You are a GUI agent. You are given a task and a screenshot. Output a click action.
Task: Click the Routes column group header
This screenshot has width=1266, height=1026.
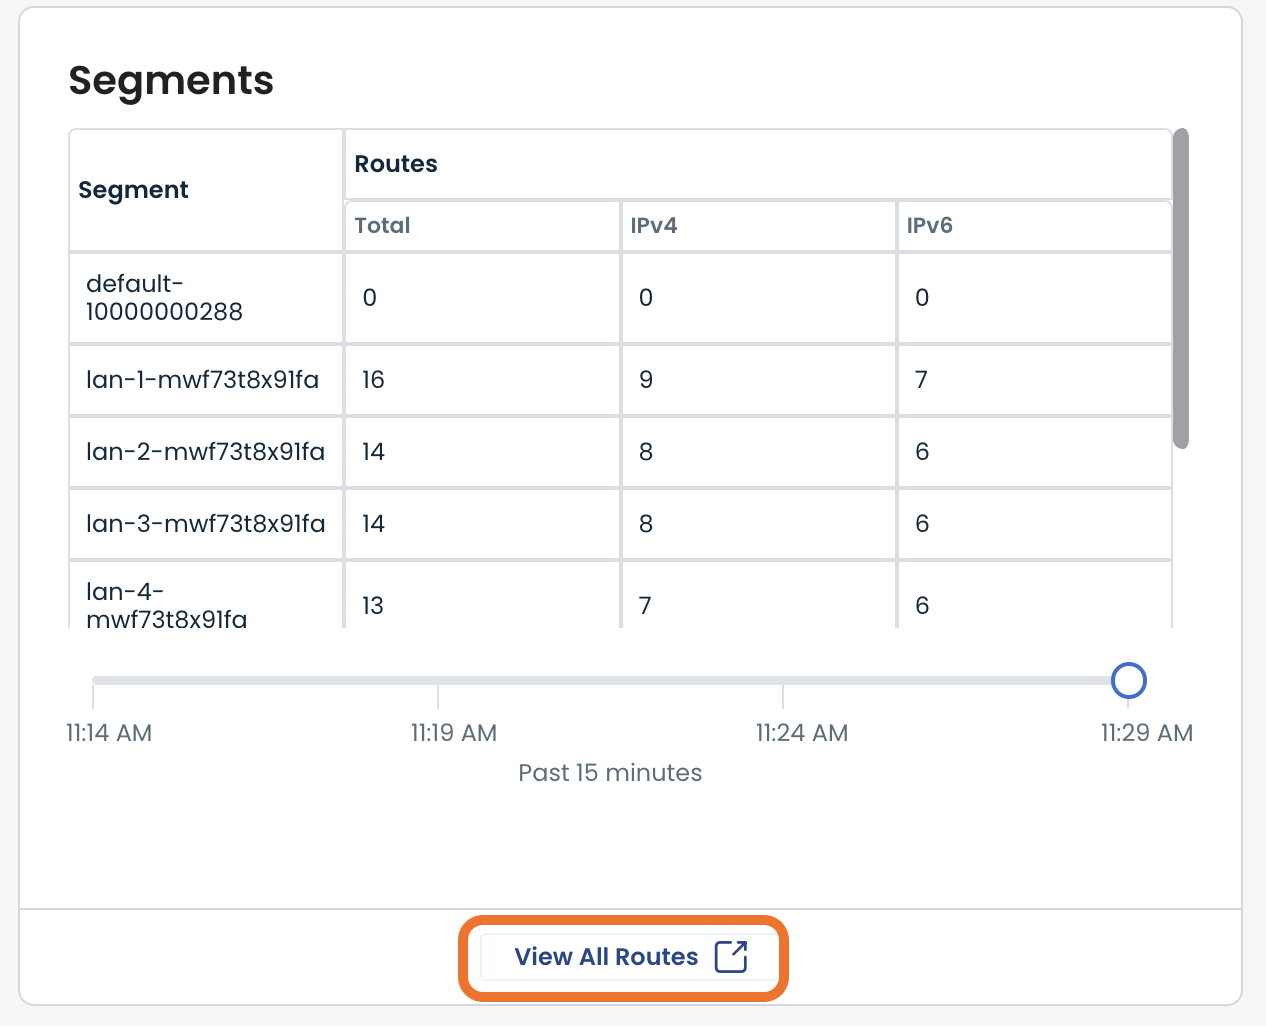[758, 164]
